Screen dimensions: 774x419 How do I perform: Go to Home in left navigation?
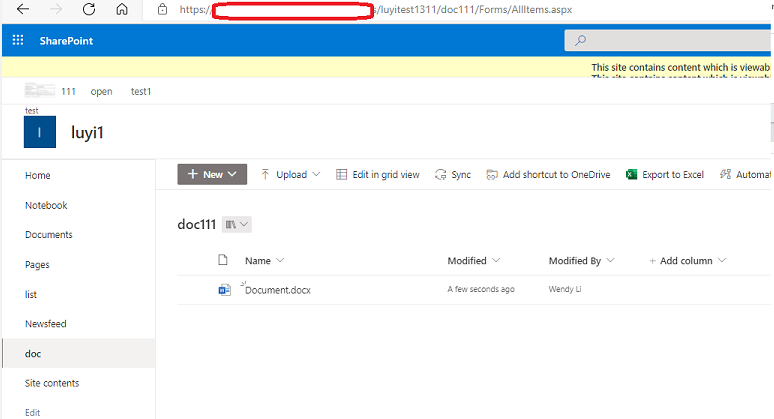38,176
